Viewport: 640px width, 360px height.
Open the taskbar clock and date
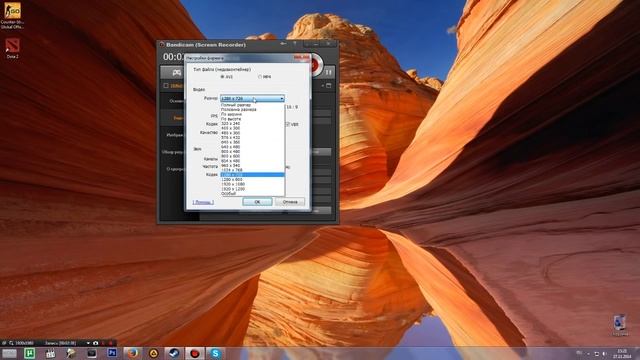pos(622,353)
